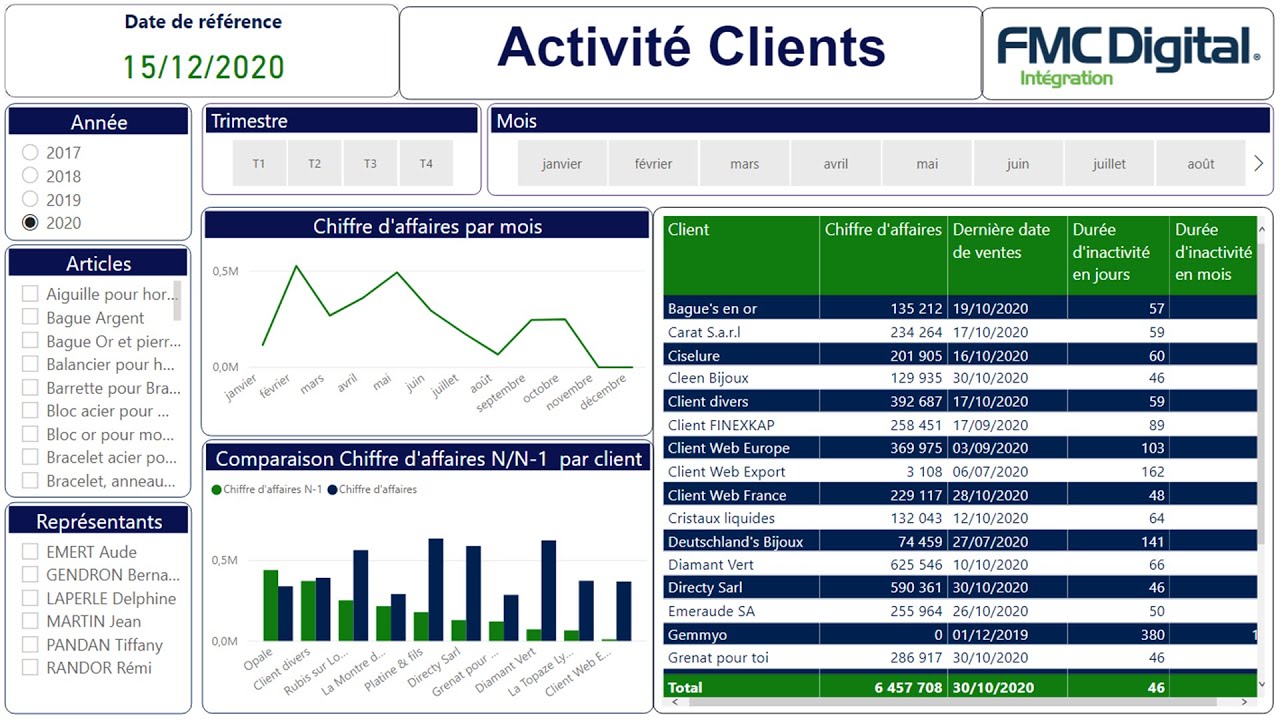Check the Bracelet acier po... checkbox
Viewport: 1280px width, 720px height.
[30, 458]
